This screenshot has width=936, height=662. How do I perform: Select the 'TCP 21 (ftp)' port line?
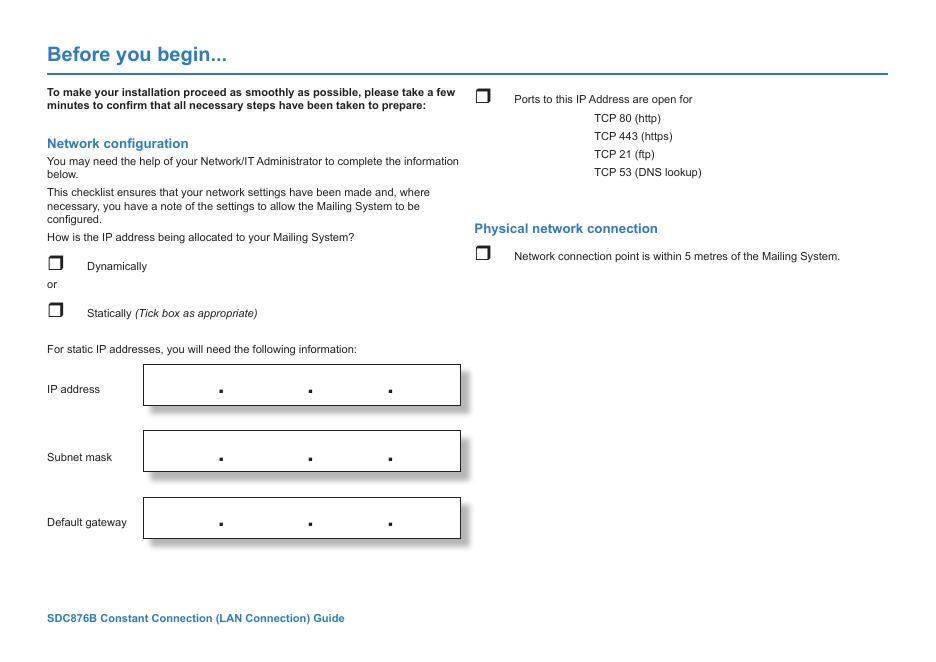pyautogui.click(x=624, y=154)
